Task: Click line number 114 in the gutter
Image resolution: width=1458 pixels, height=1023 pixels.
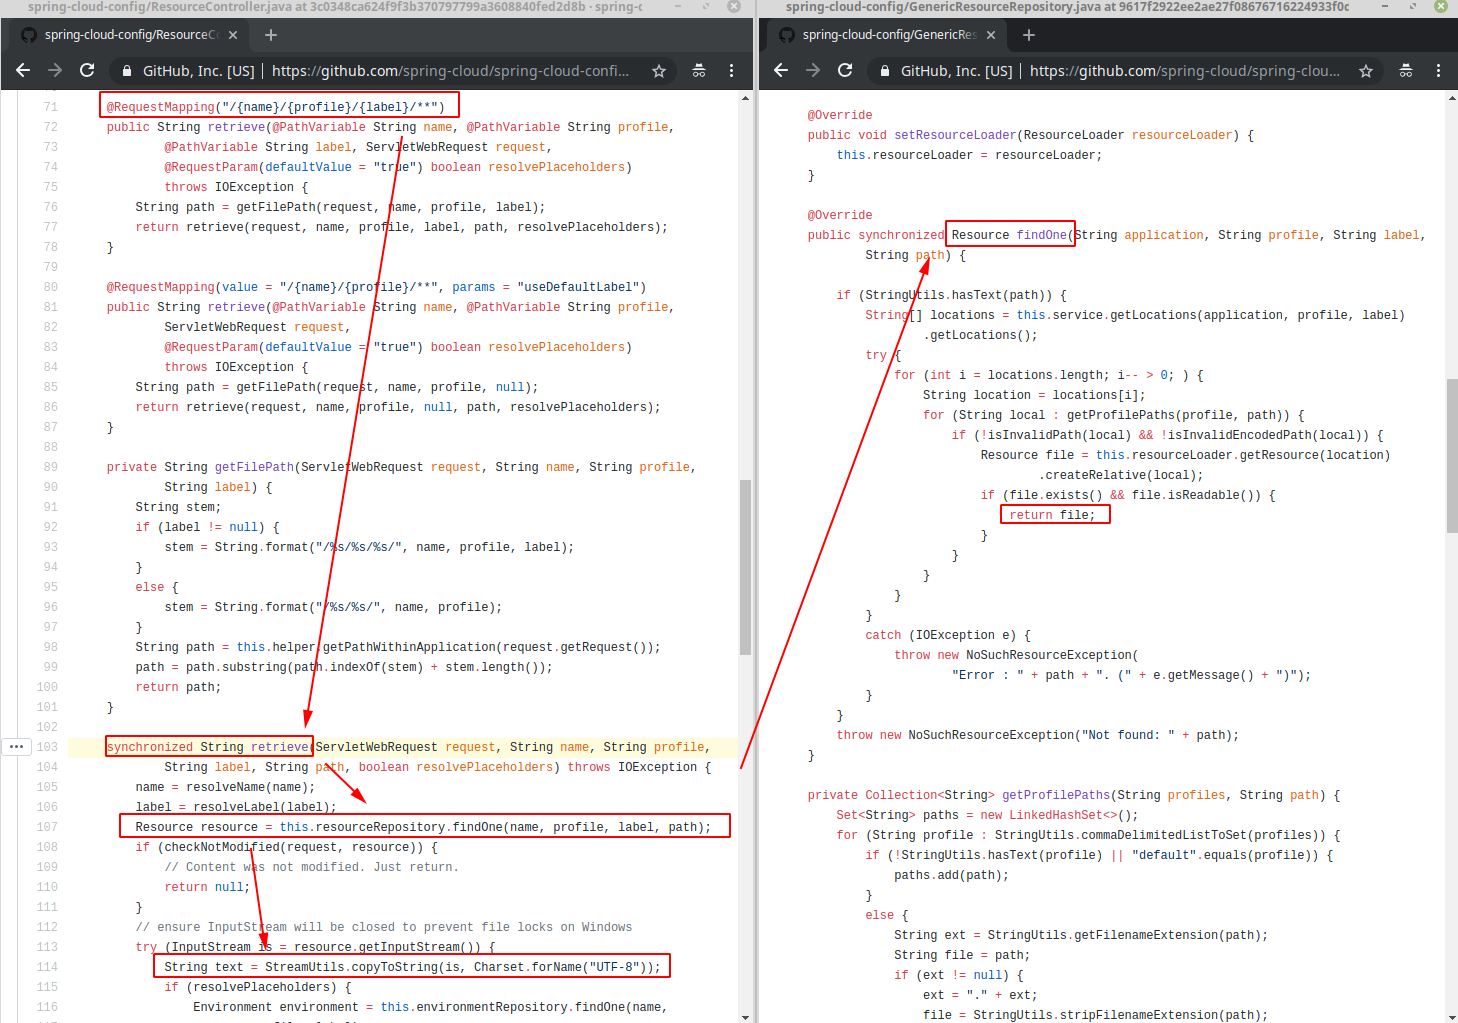Action: (47, 967)
